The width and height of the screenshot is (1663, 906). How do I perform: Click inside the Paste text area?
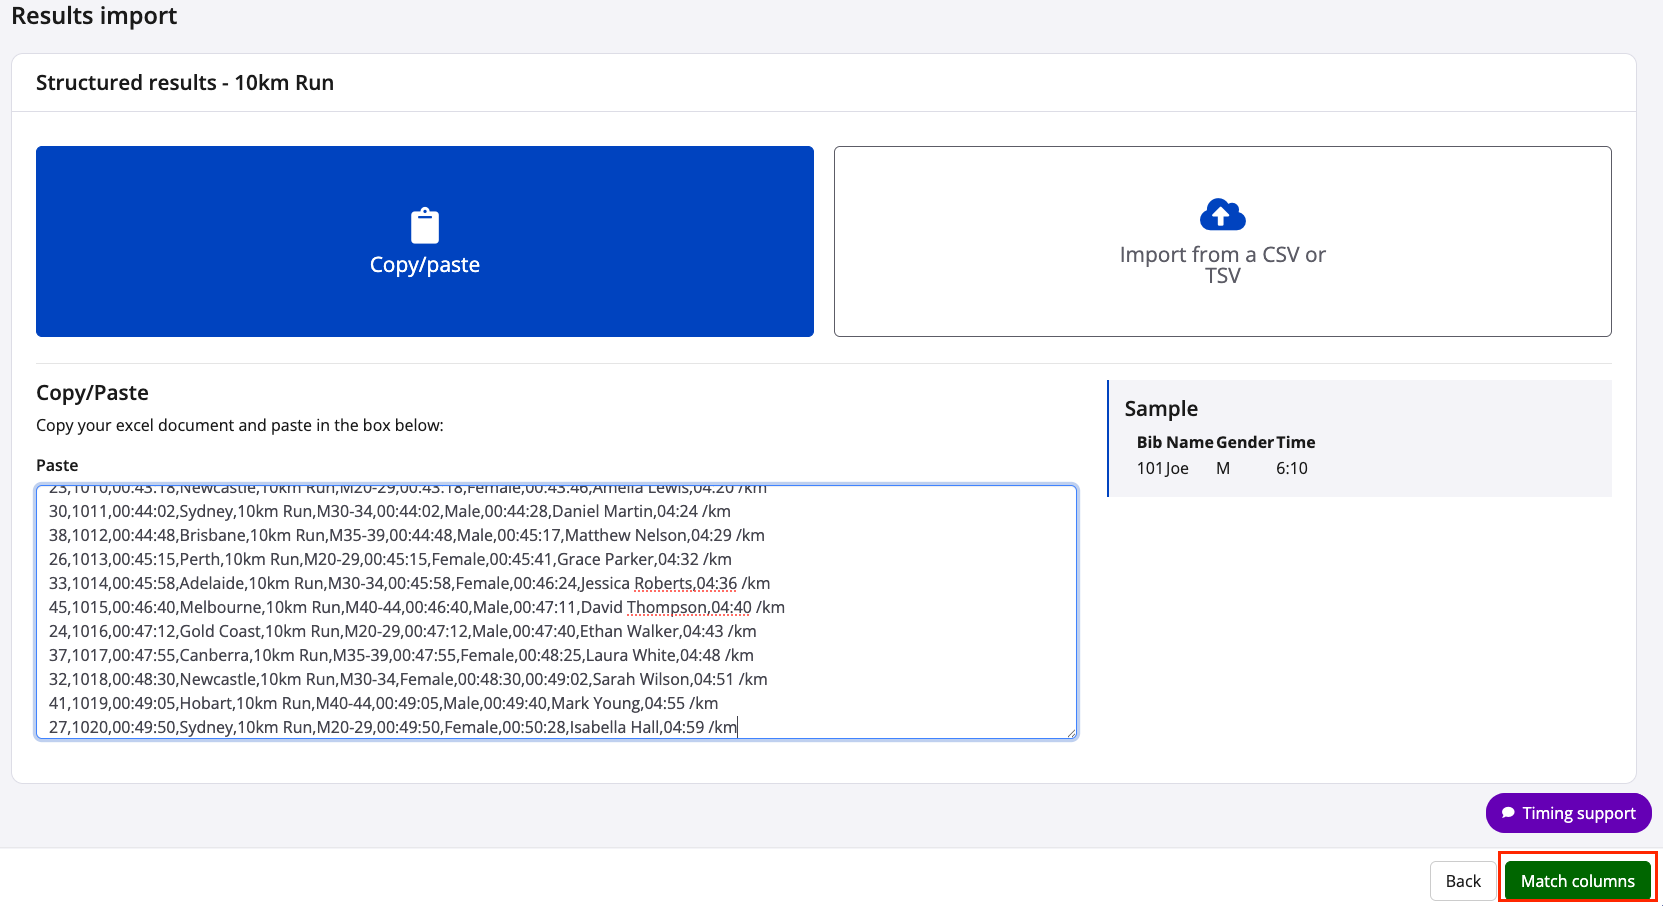coord(556,612)
